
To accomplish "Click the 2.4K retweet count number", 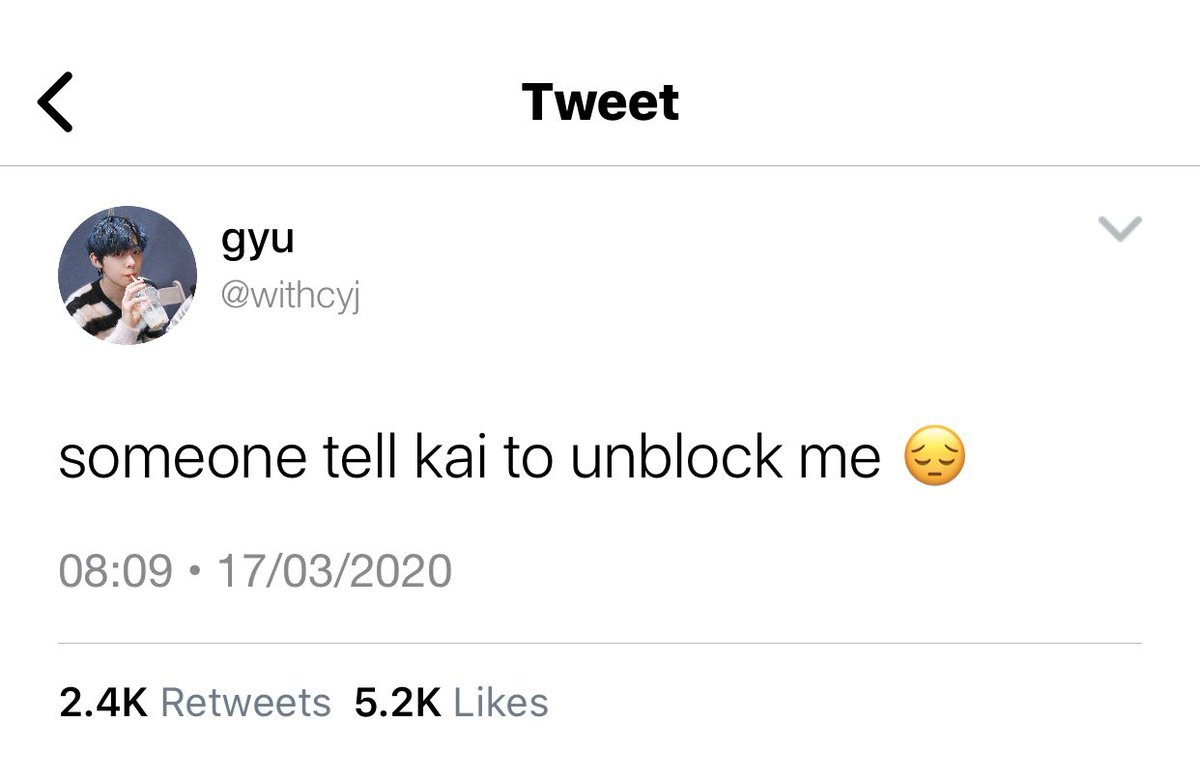I will [103, 702].
